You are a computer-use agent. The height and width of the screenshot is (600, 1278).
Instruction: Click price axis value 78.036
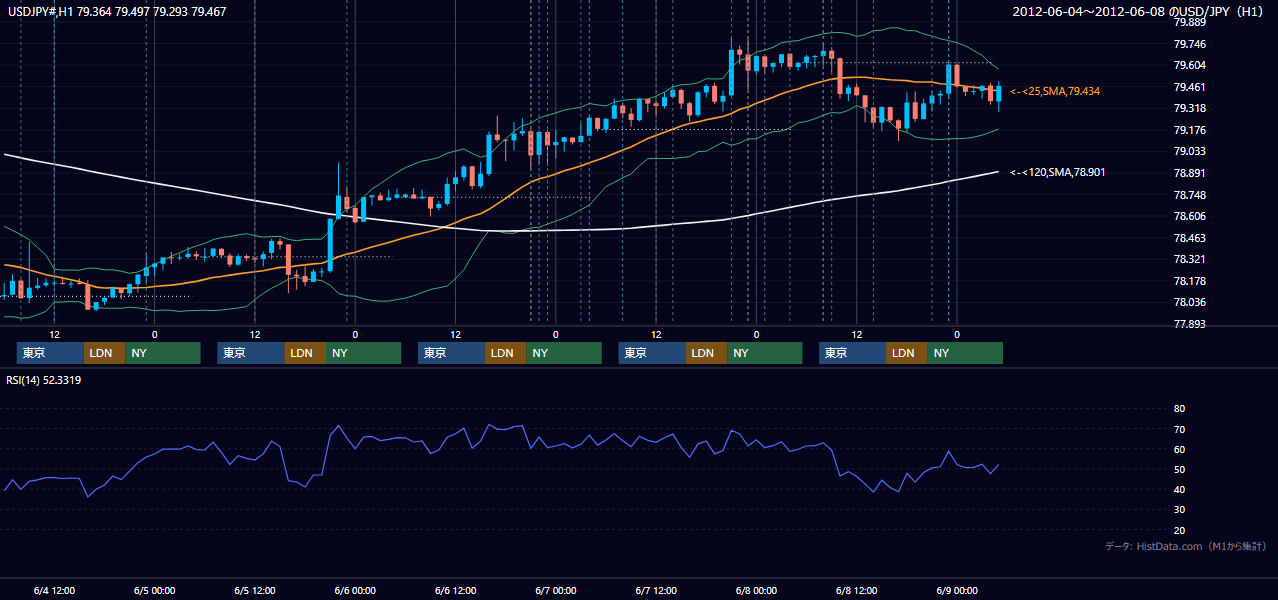(1188, 302)
